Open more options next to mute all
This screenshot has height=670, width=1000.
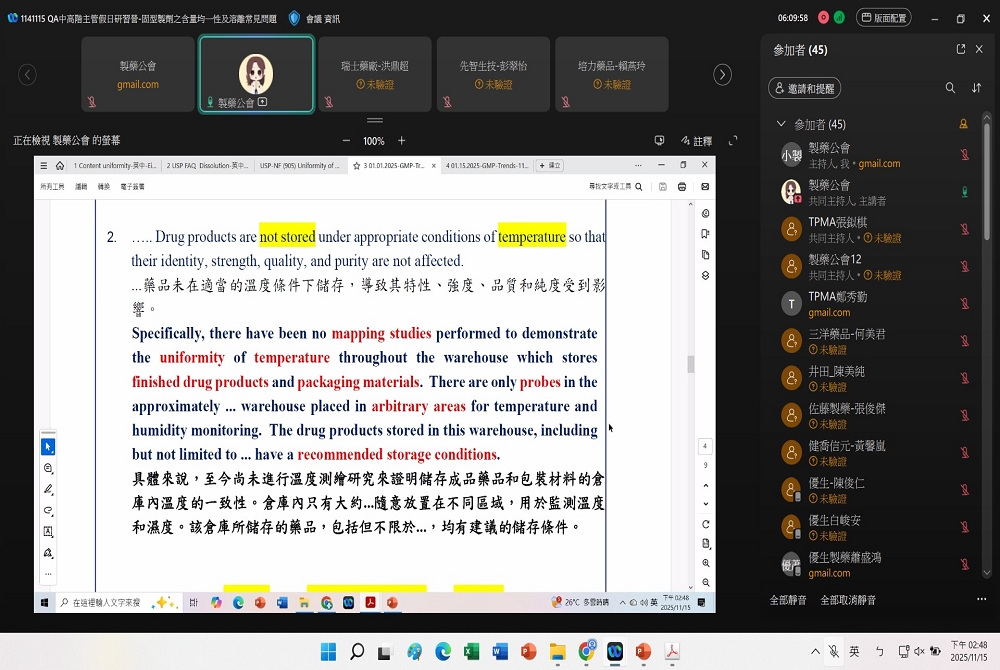click(x=981, y=600)
